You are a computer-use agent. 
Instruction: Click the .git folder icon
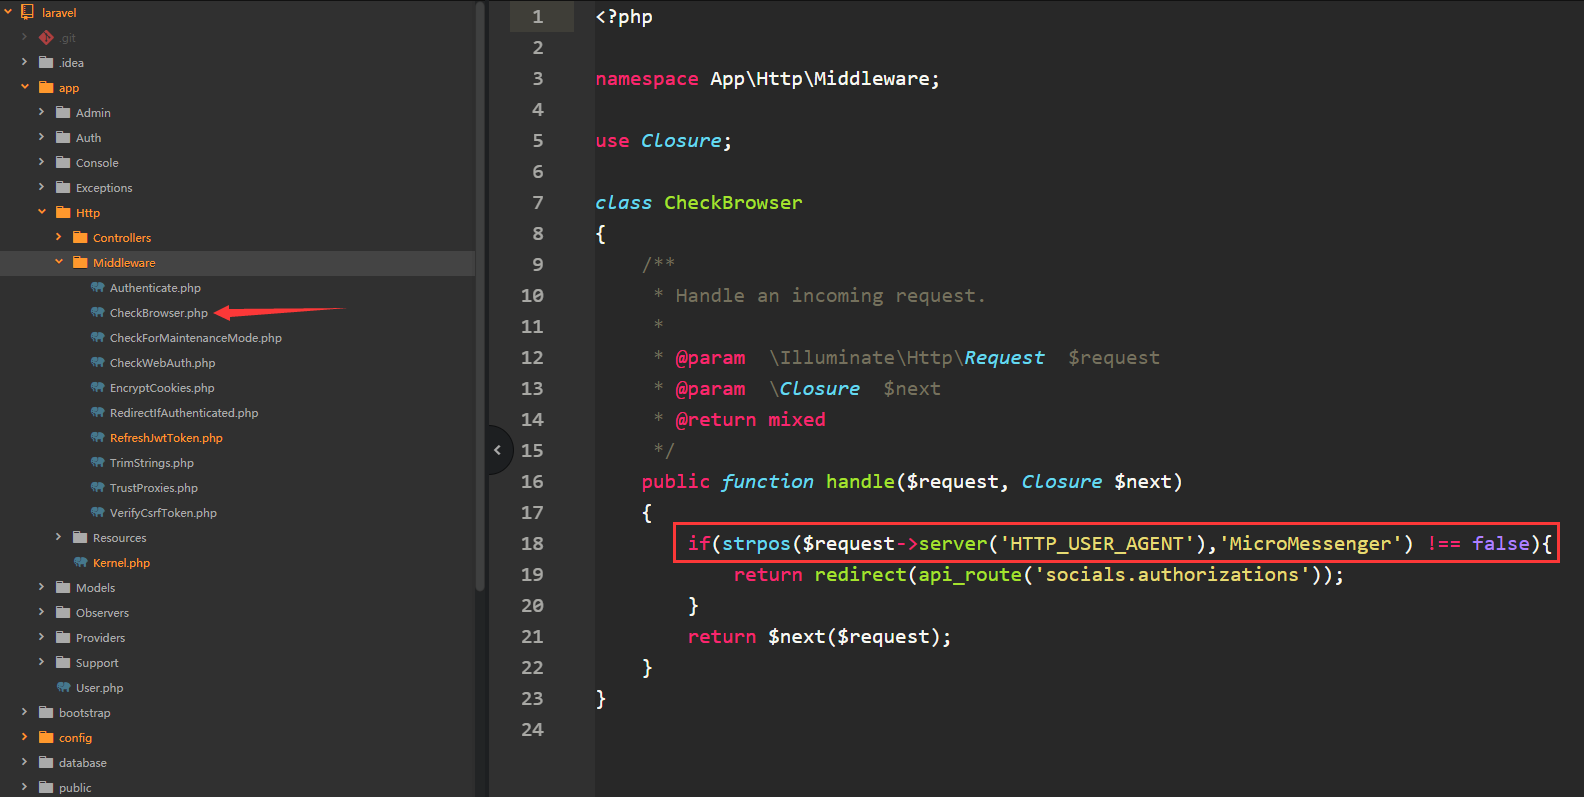pos(46,37)
